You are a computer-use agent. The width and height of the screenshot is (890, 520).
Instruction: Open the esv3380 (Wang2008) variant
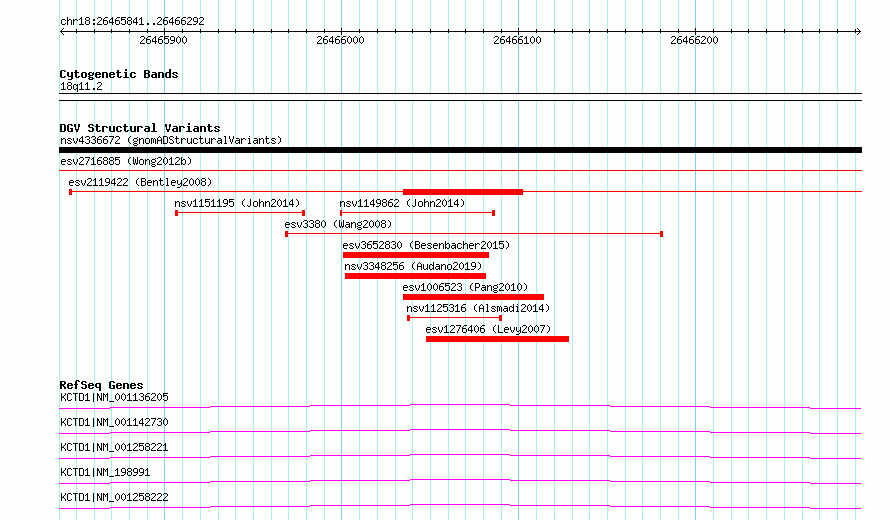[x=338, y=224]
